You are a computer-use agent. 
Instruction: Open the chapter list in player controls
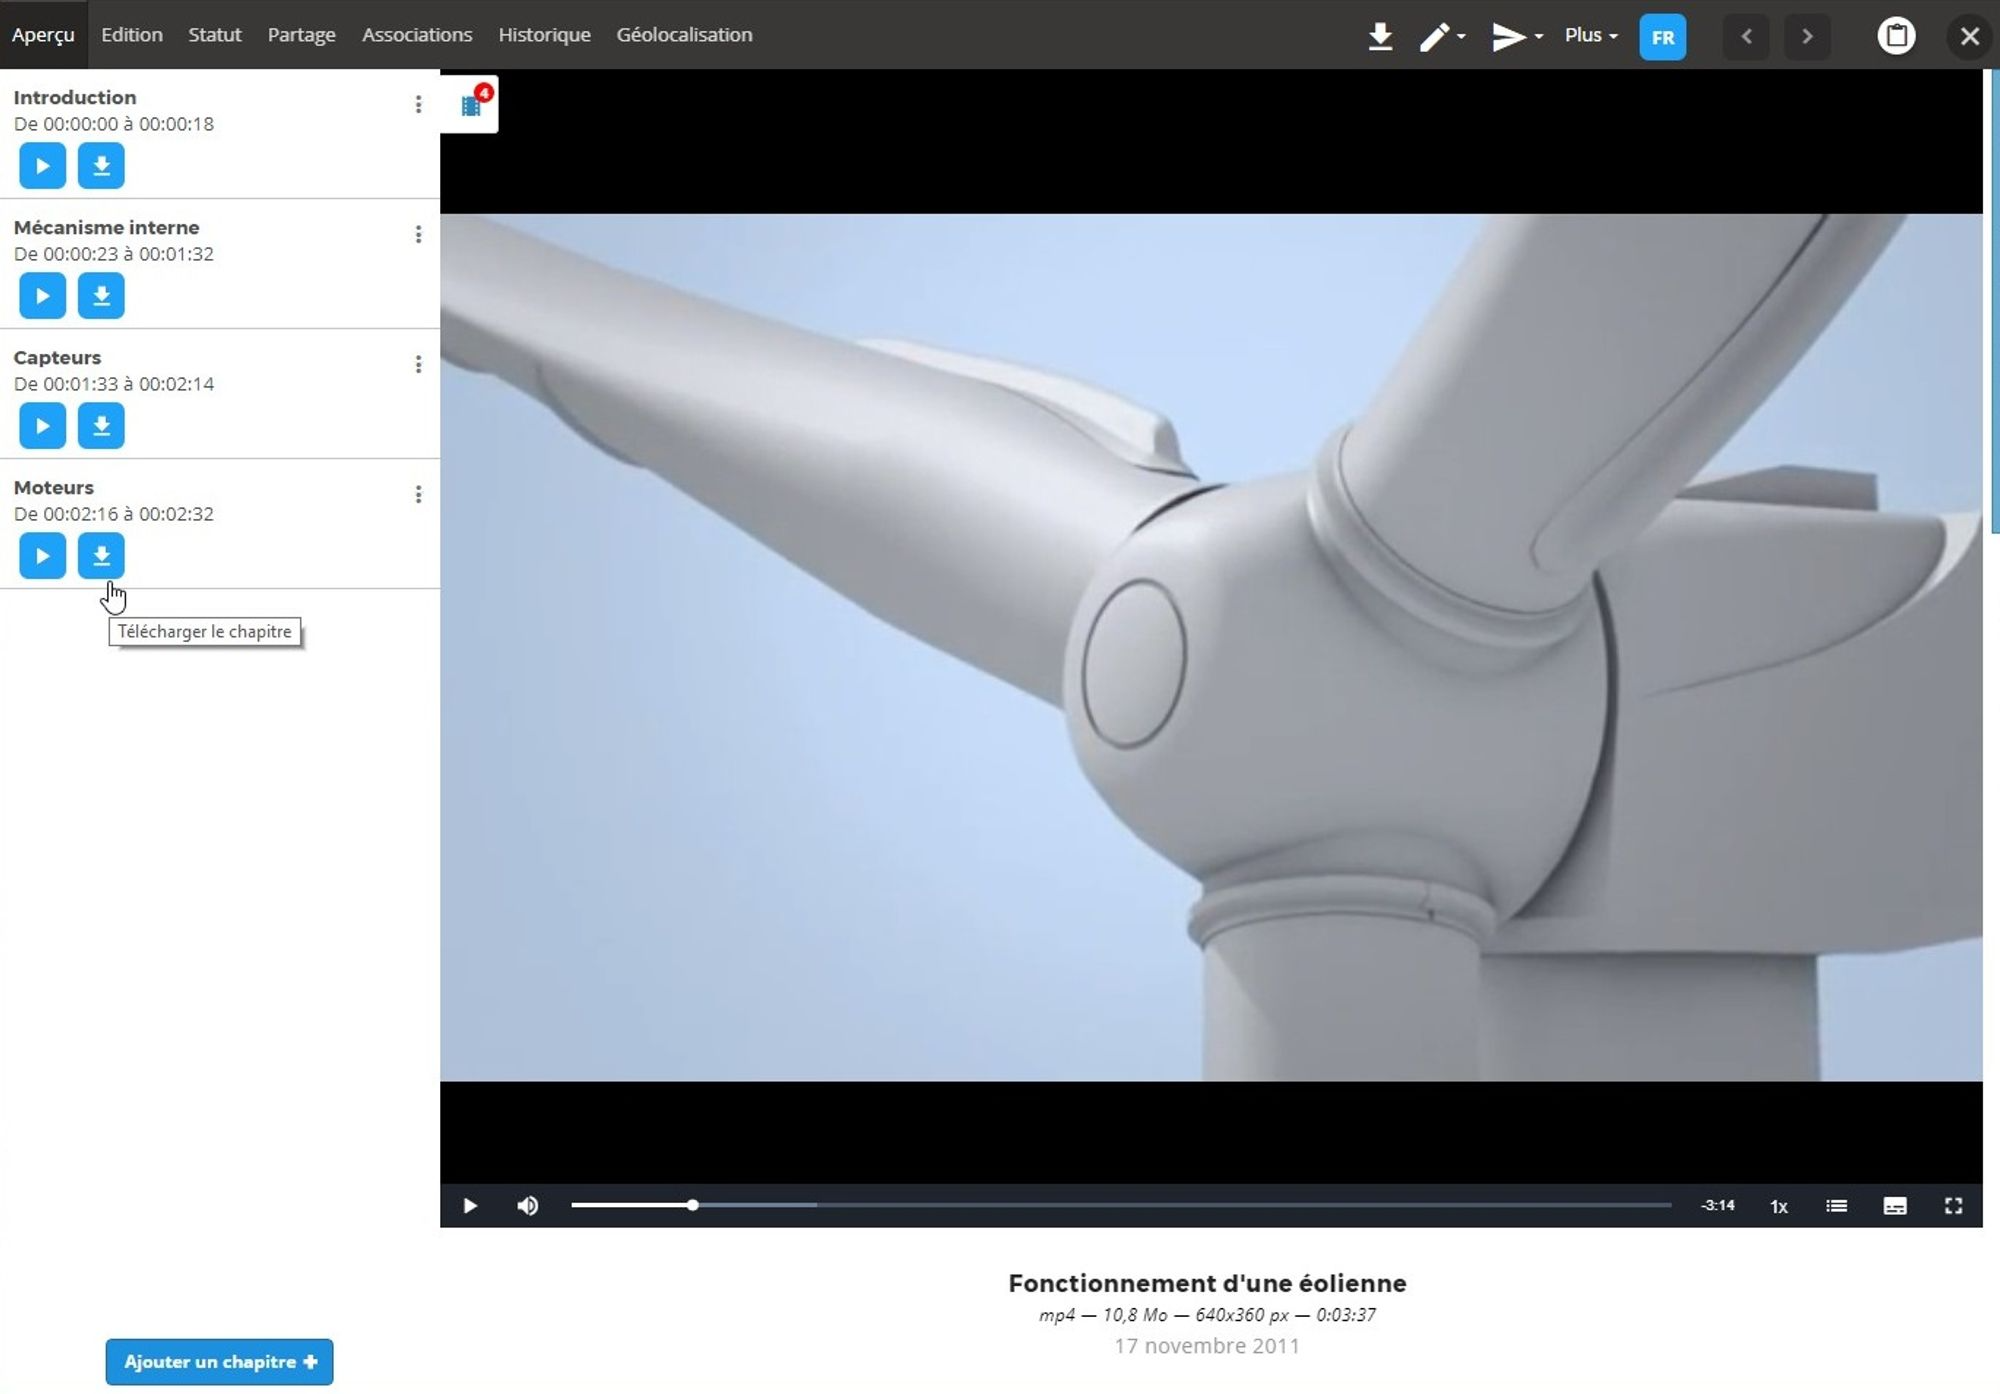coord(1836,1206)
